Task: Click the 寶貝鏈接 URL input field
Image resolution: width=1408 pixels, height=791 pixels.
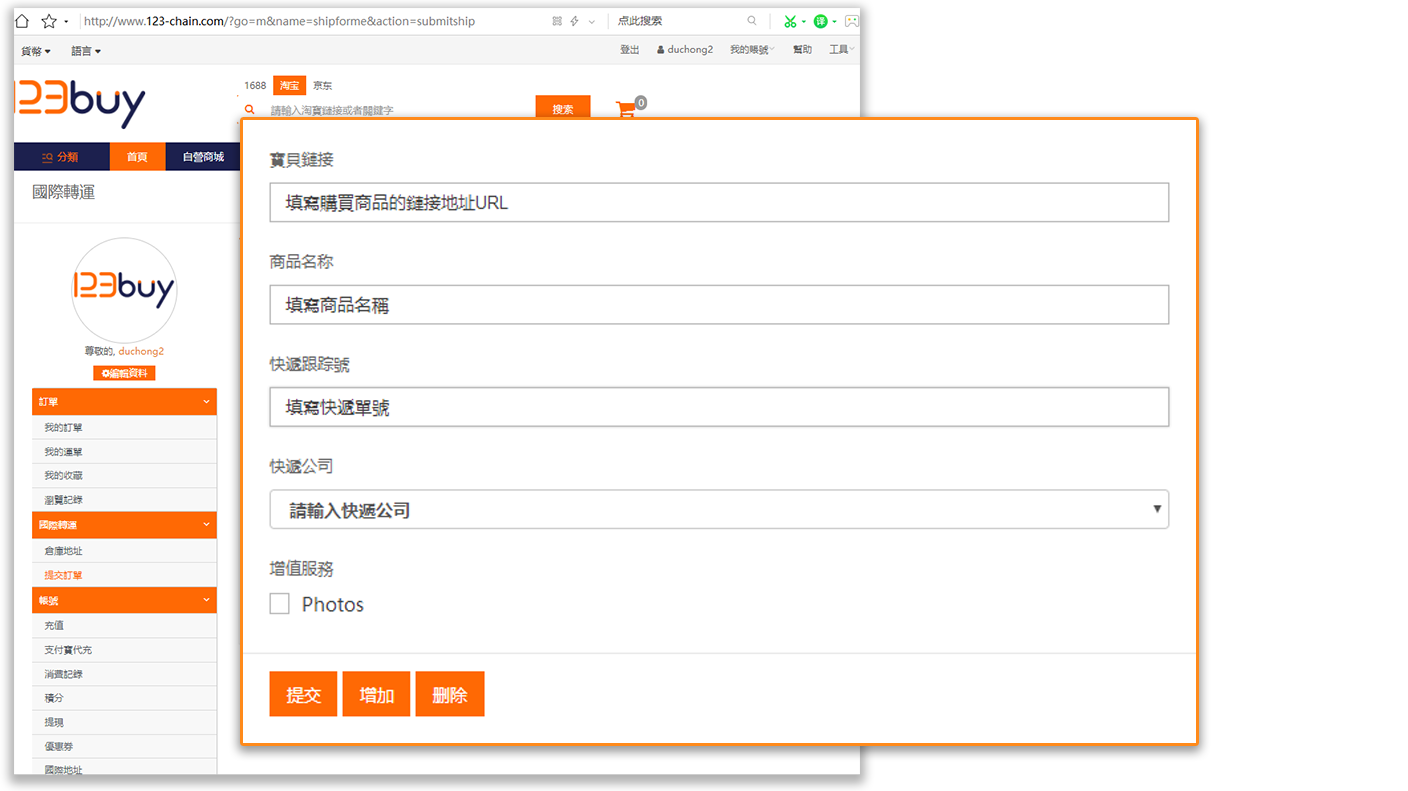Action: click(x=718, y=203)
